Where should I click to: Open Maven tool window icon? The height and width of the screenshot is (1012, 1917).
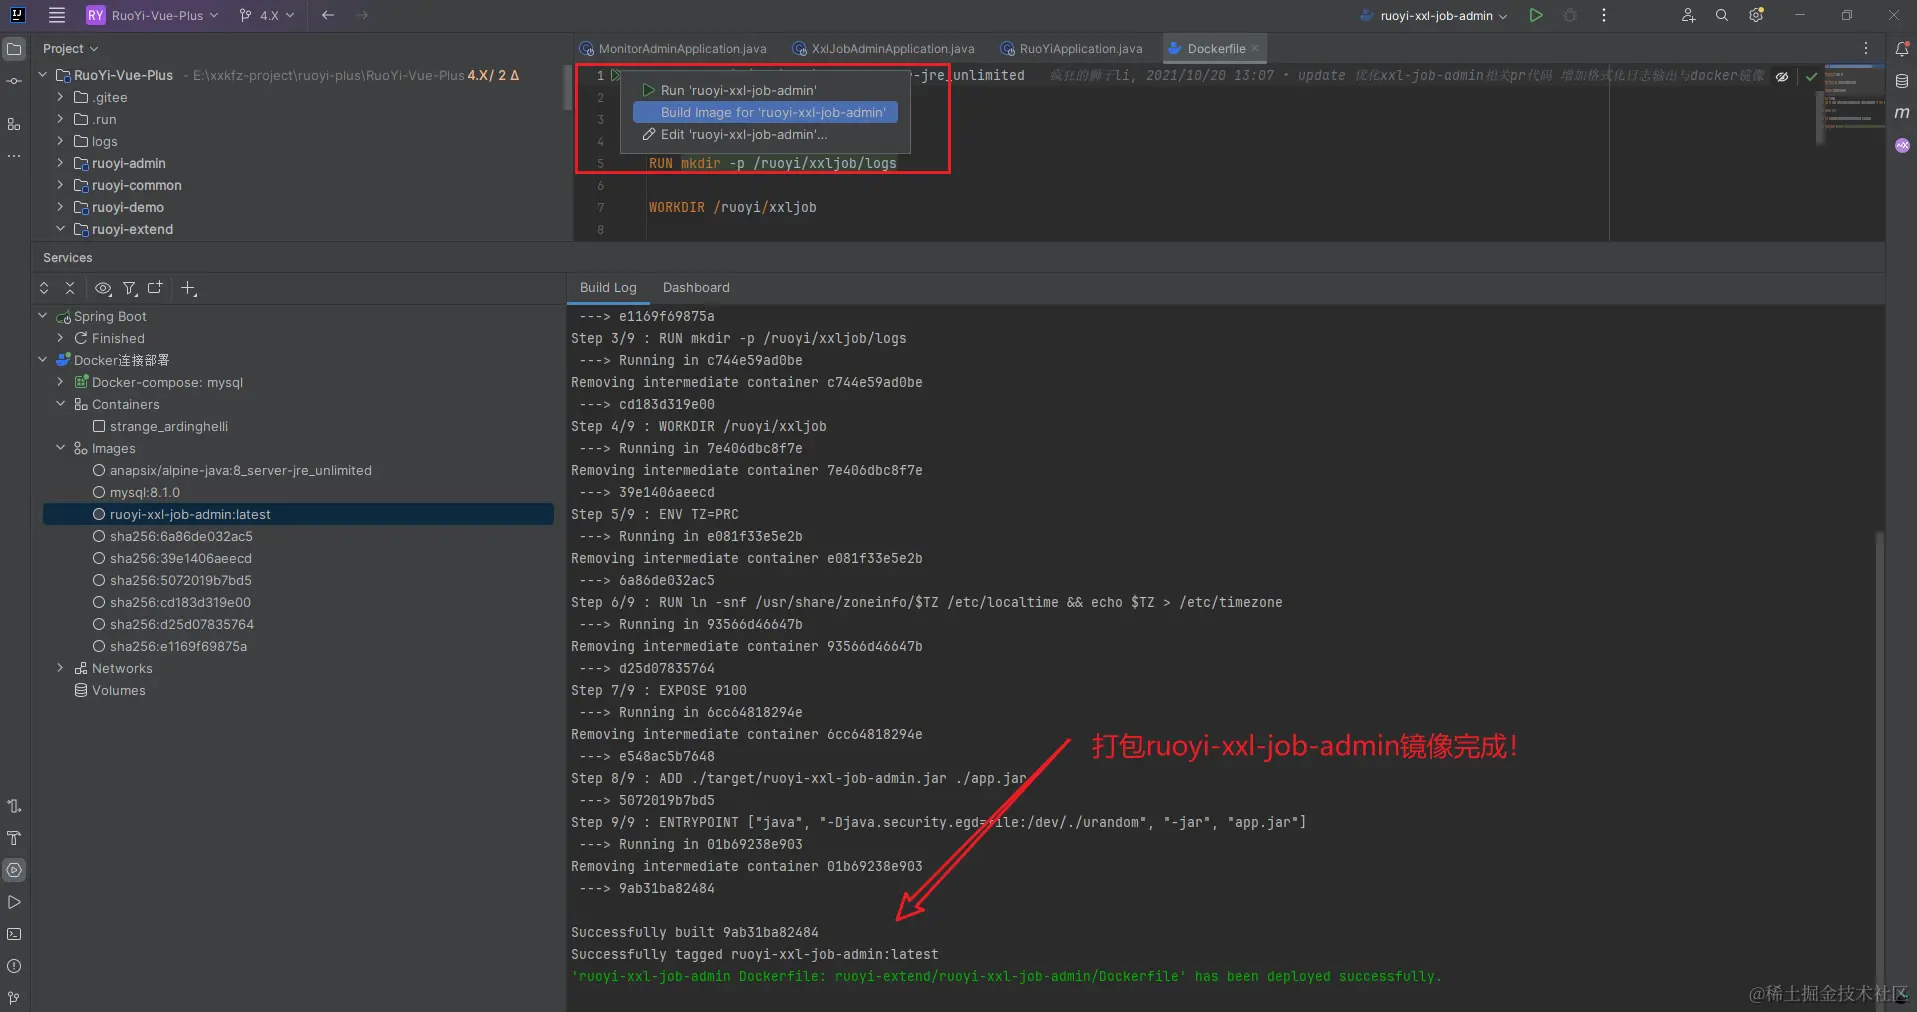[x=1902, y=113]
